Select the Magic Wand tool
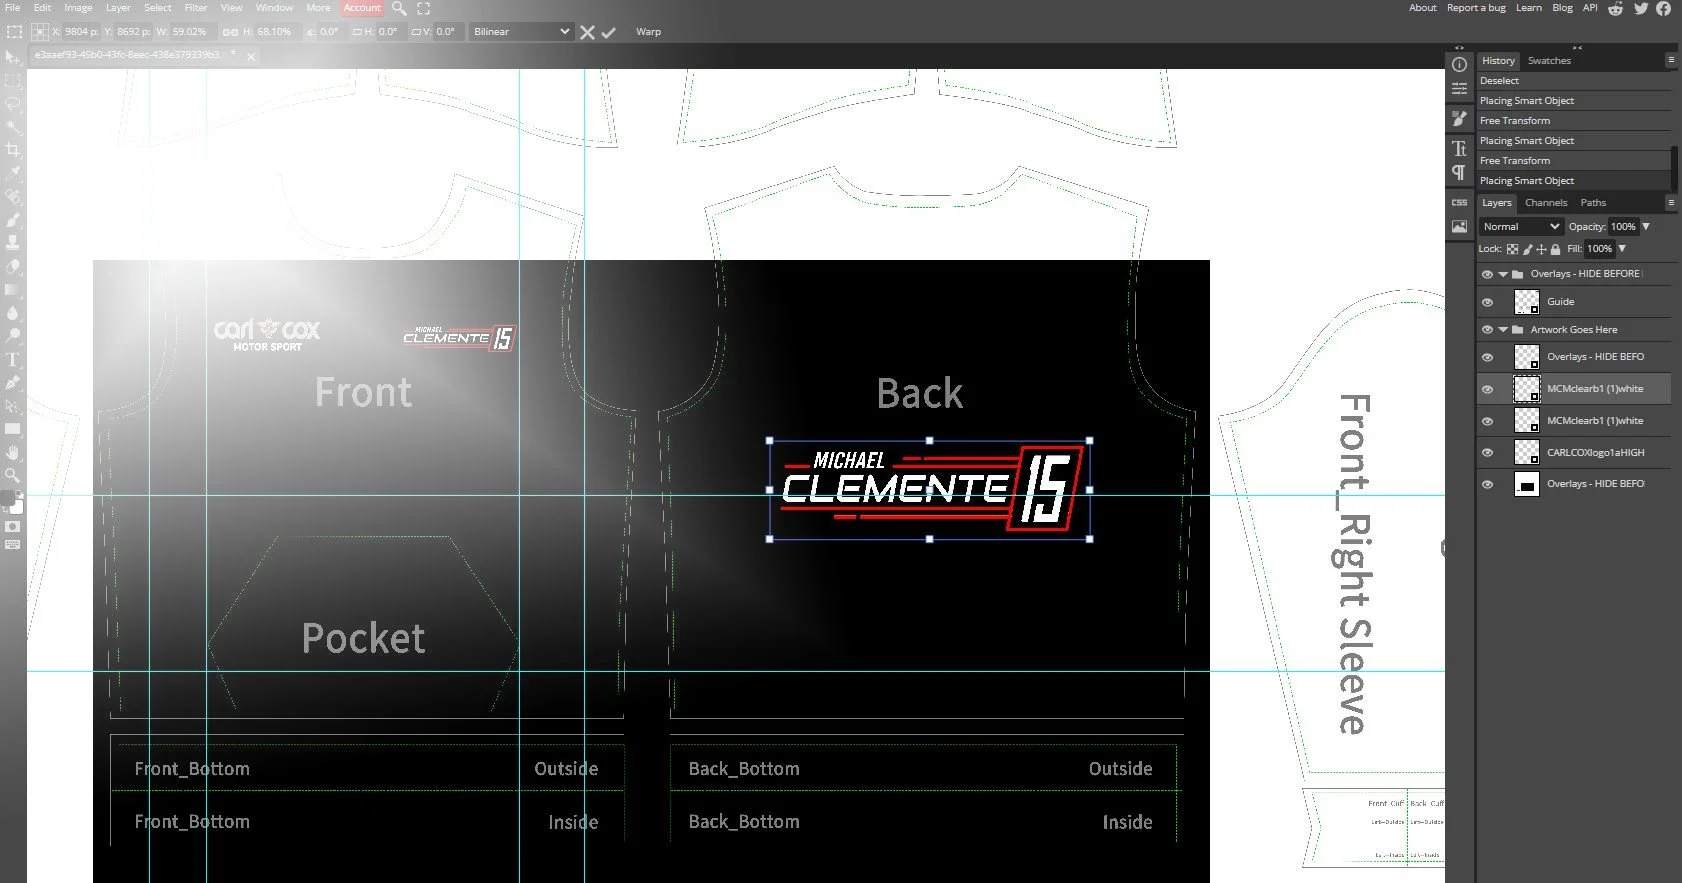1682x883 pixels. pyautogui.click(x=13, y=126)
